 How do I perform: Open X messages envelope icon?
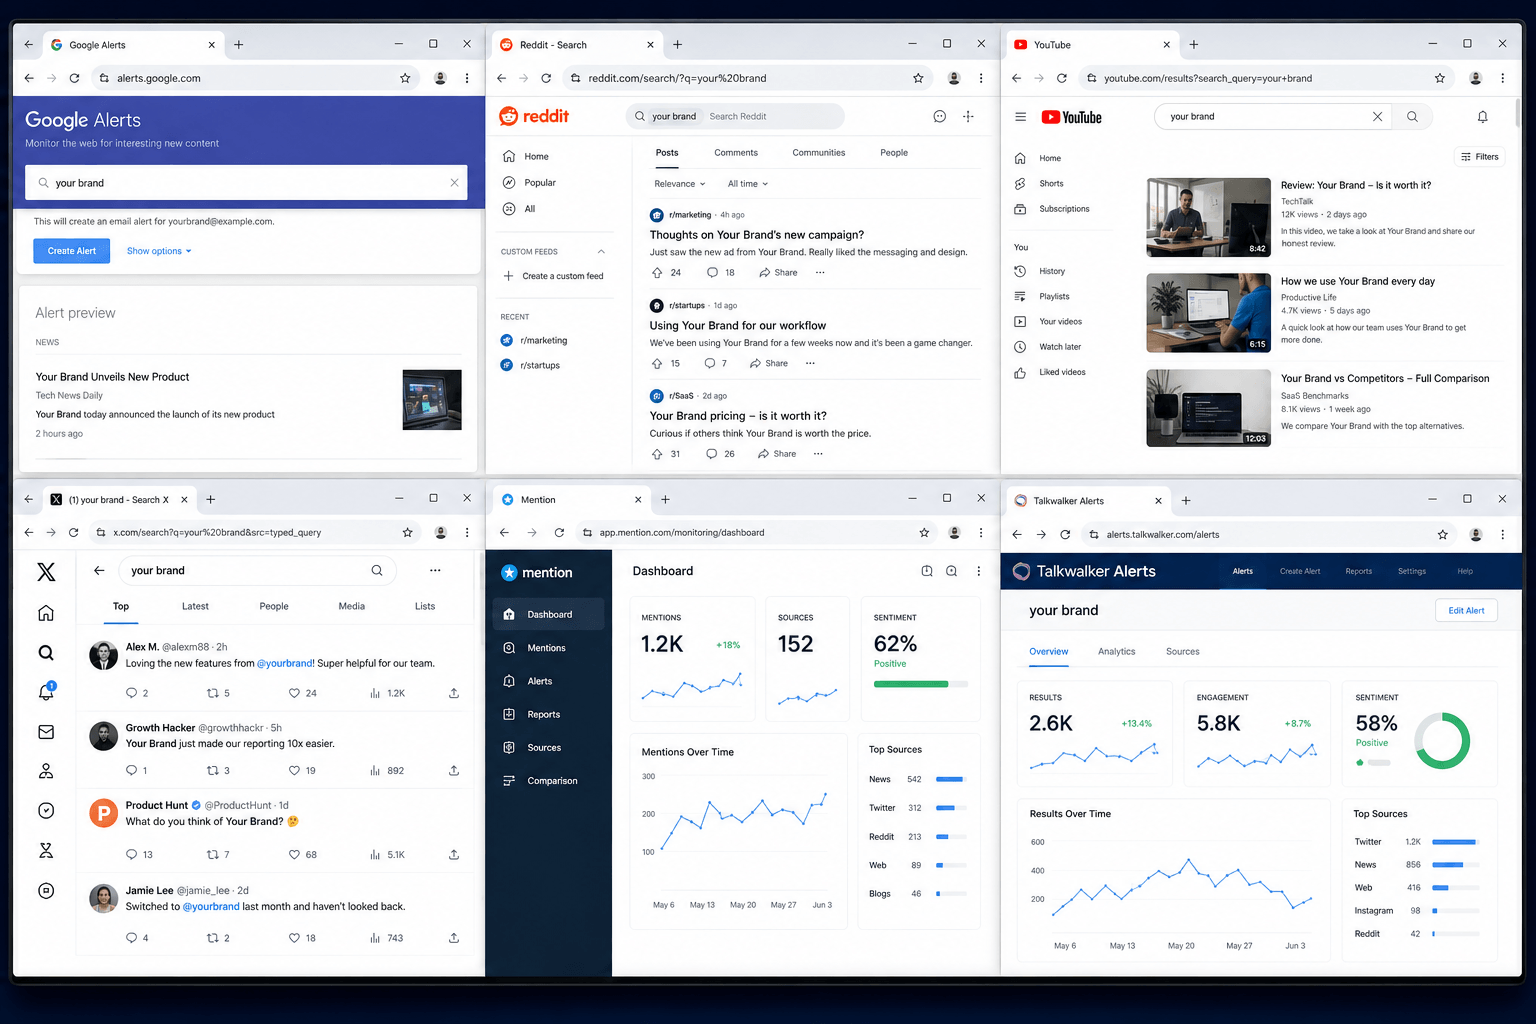point(46,732)
